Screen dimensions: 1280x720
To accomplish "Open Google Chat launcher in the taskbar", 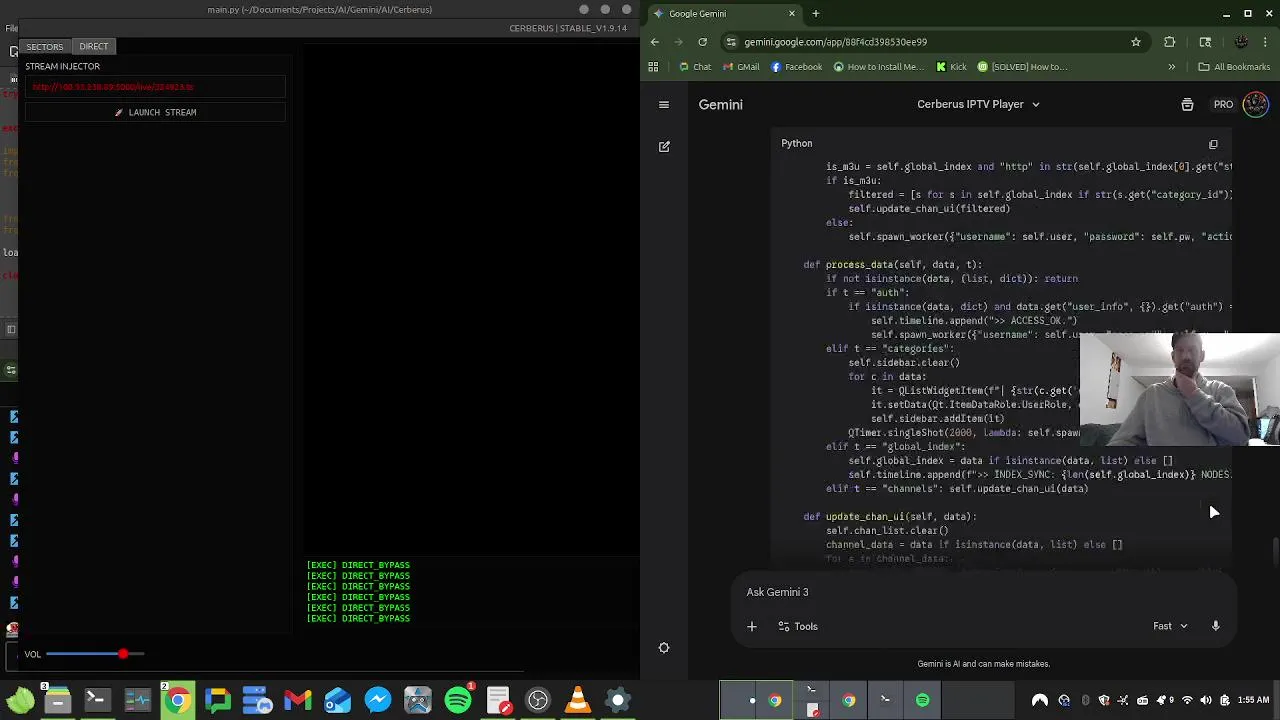I will 218,700.
